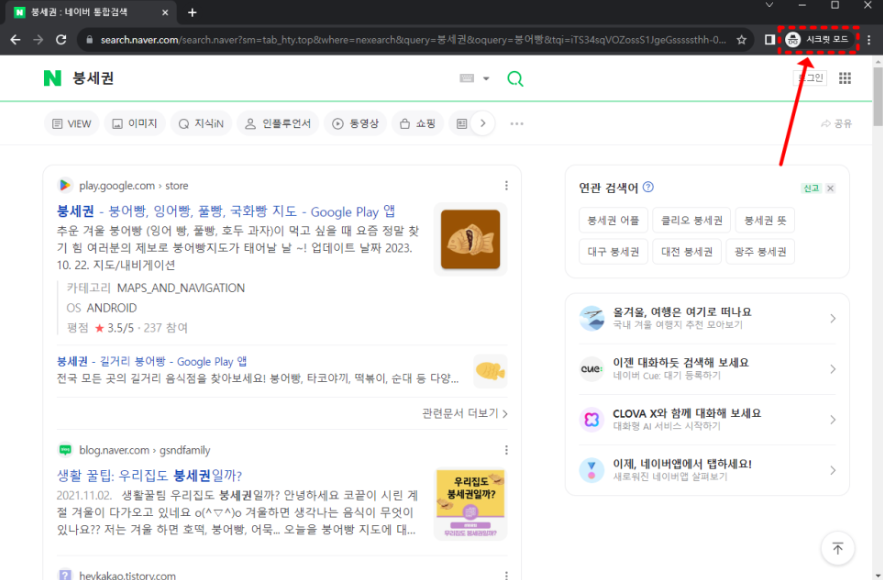Image resolution: width=883 pixels, height=580 pixels.
Task: Select related search 대구 봉세권
Action: (x=613, y=252)
